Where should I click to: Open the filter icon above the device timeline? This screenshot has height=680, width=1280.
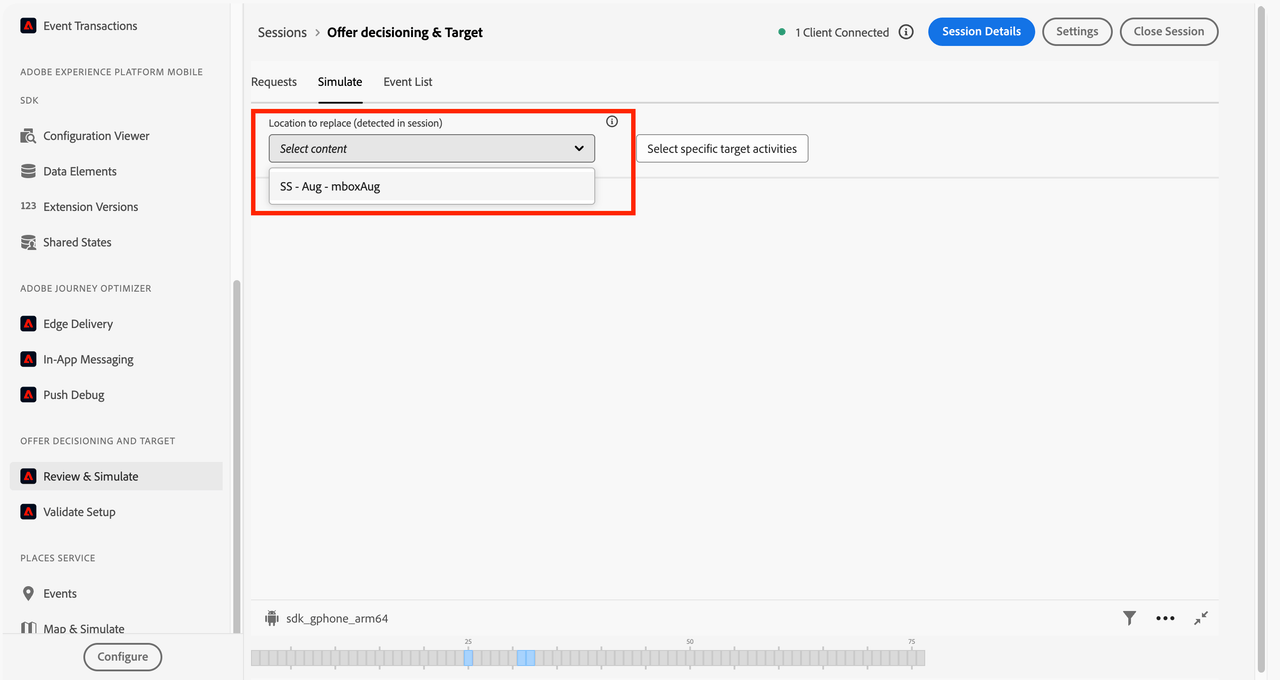point(1129,618)
